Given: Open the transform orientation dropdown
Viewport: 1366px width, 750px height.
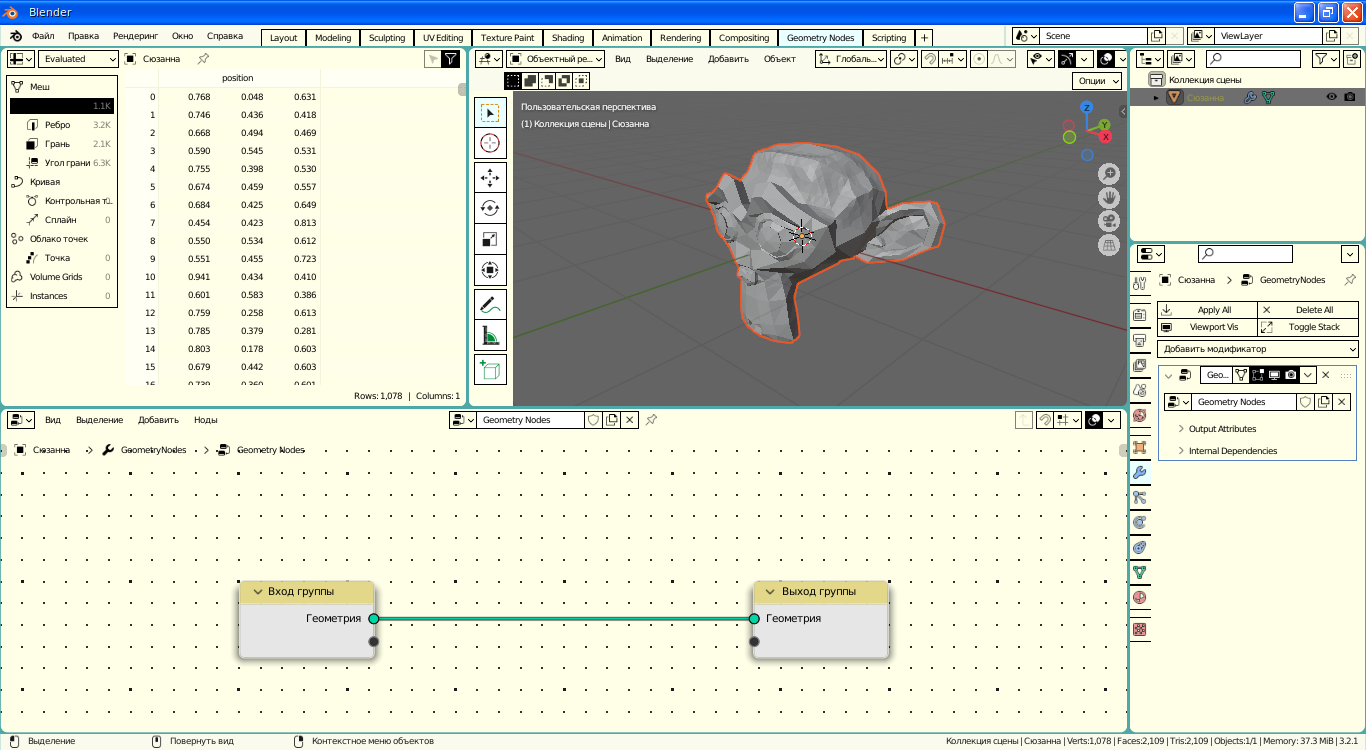Looking at the screenshot, I should [851, 59].
